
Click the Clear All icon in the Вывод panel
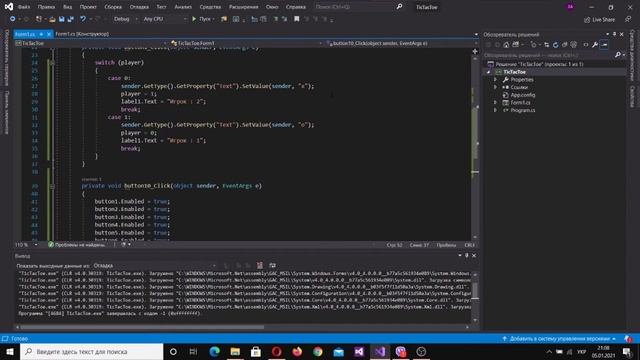260,266
